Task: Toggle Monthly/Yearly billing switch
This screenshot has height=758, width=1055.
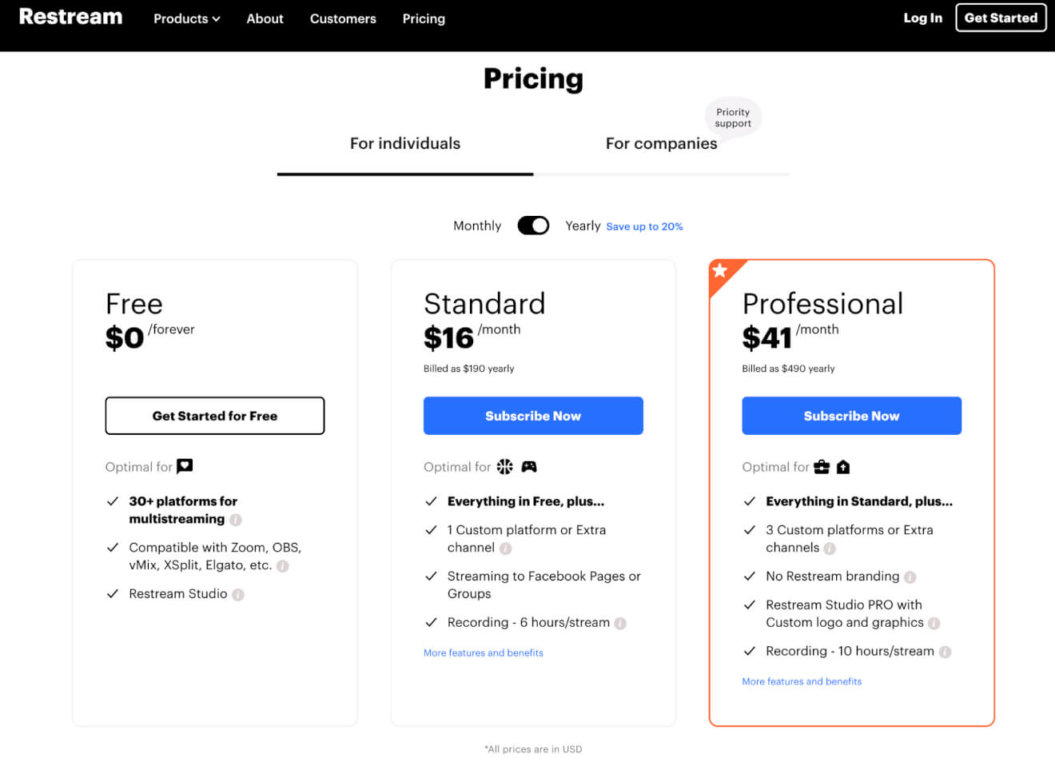Action: click(533, 225)
